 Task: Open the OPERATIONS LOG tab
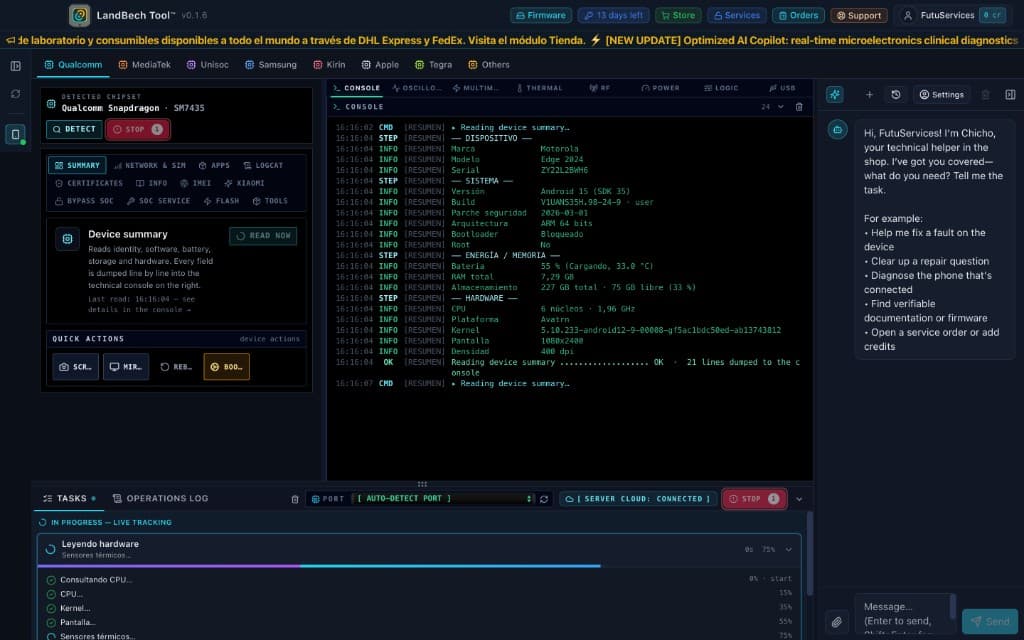tap(161, 498)
